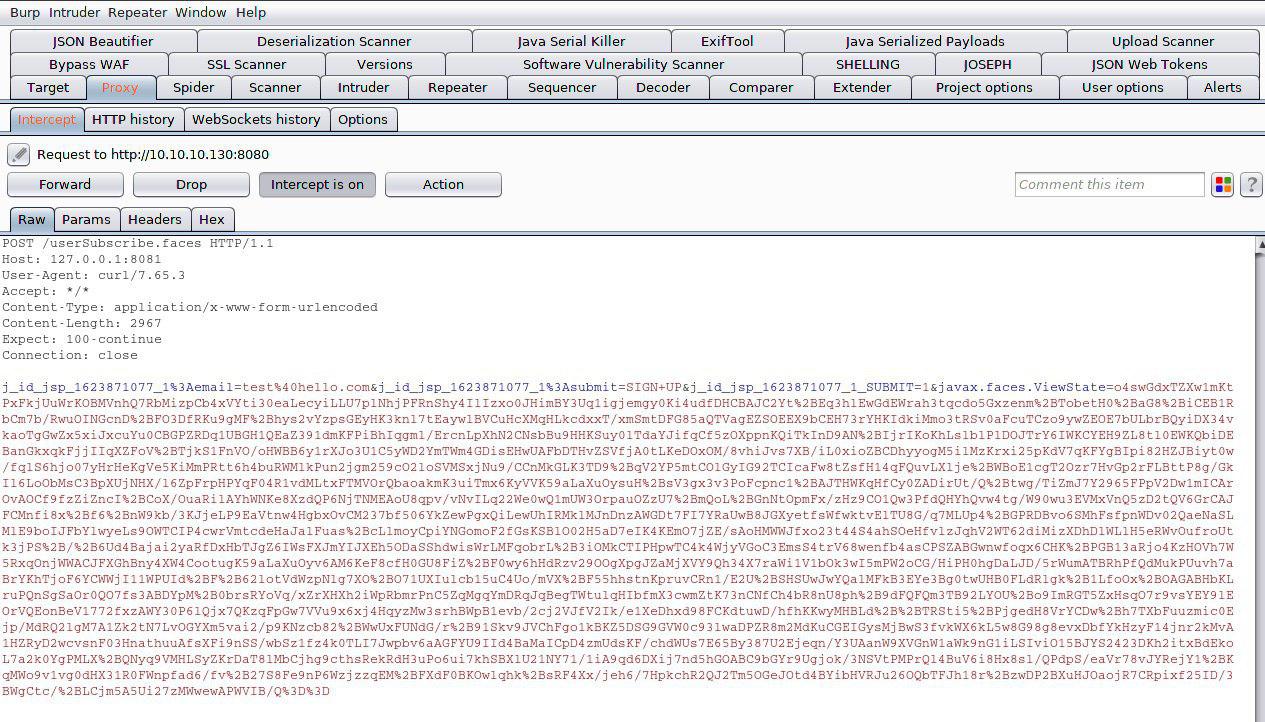
Task: Click the User-Agent: curl/7.65.3 header
Action: (x=93, y=275)
